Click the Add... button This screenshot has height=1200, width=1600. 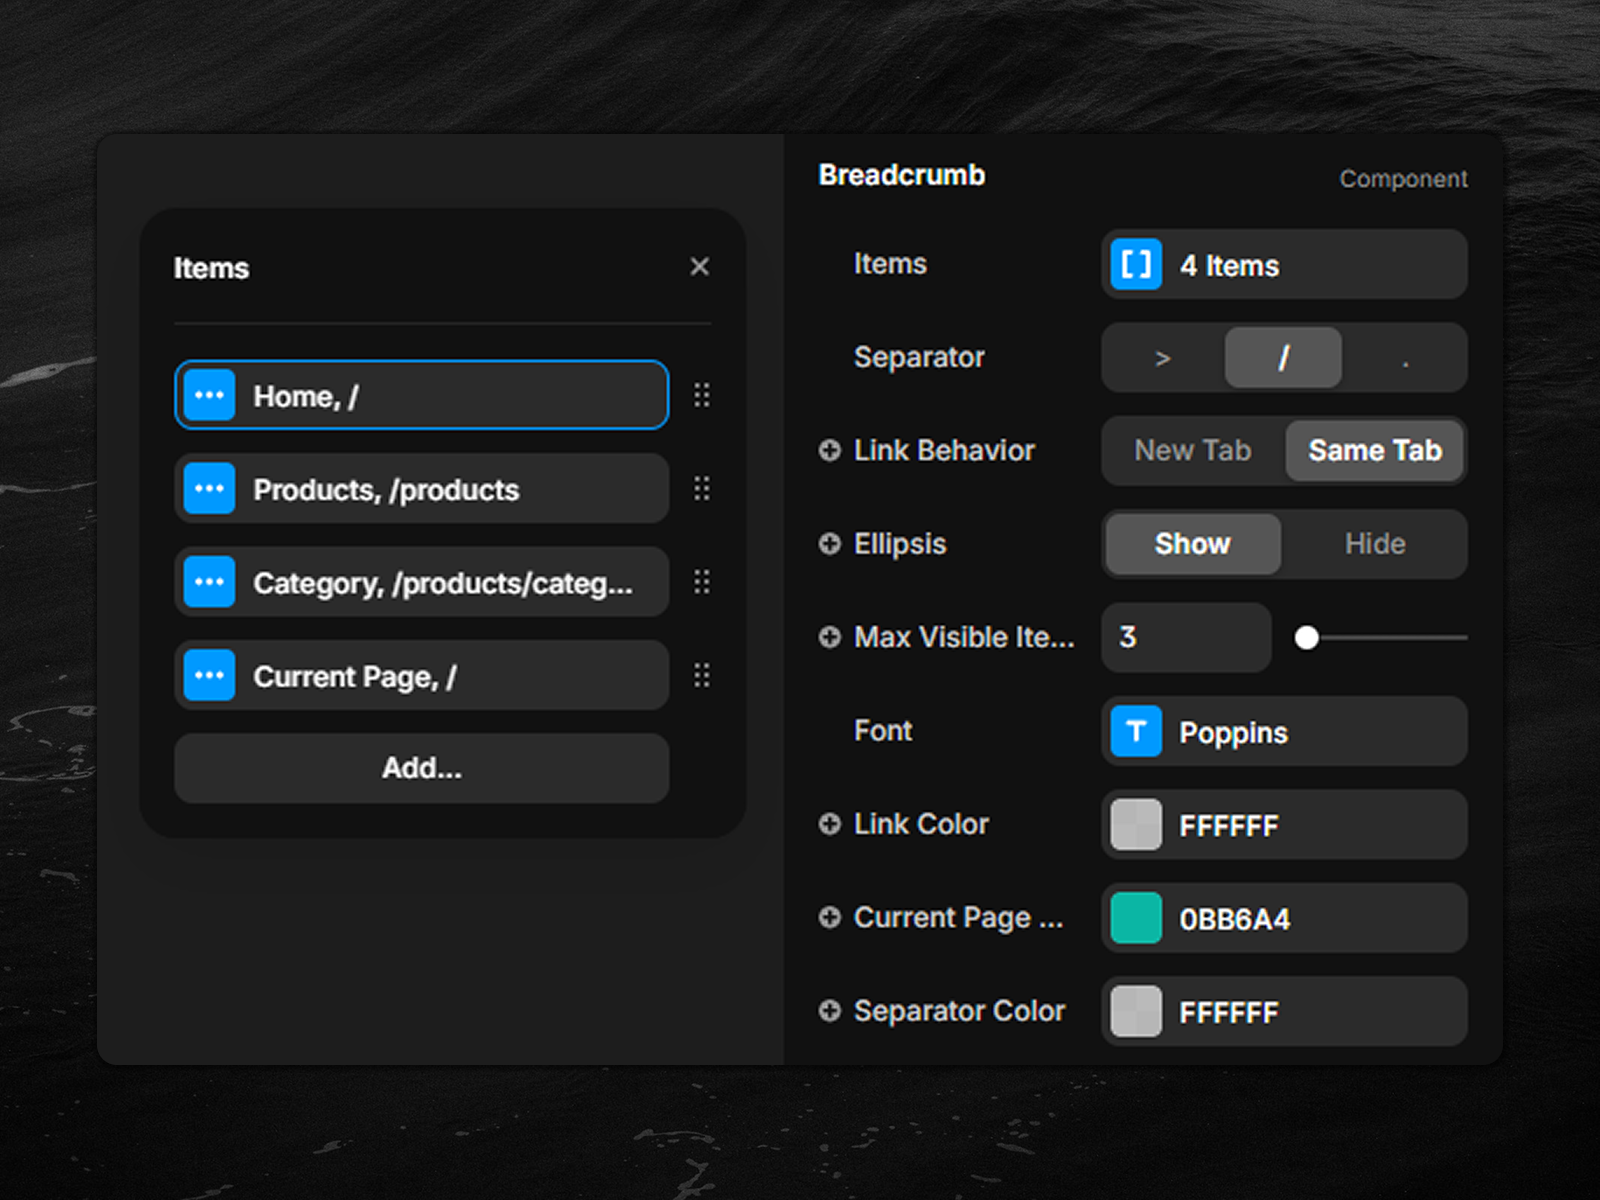click(x=421, y=768)
